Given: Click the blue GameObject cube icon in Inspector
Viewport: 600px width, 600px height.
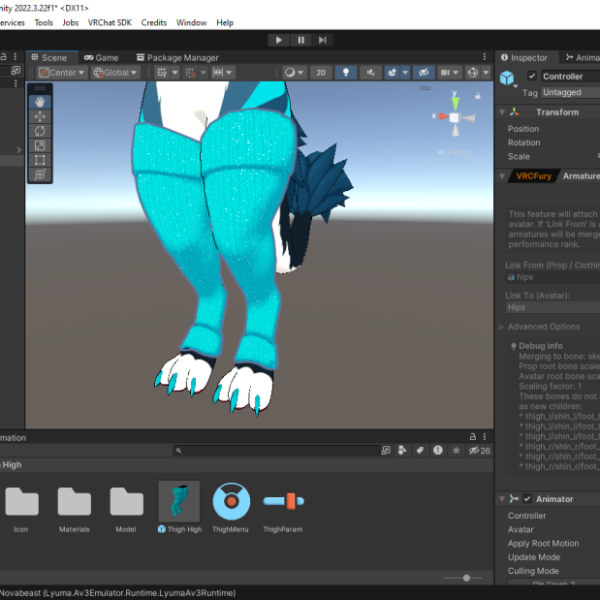Looking at the screenshot, I should click(x=507, y=78).
